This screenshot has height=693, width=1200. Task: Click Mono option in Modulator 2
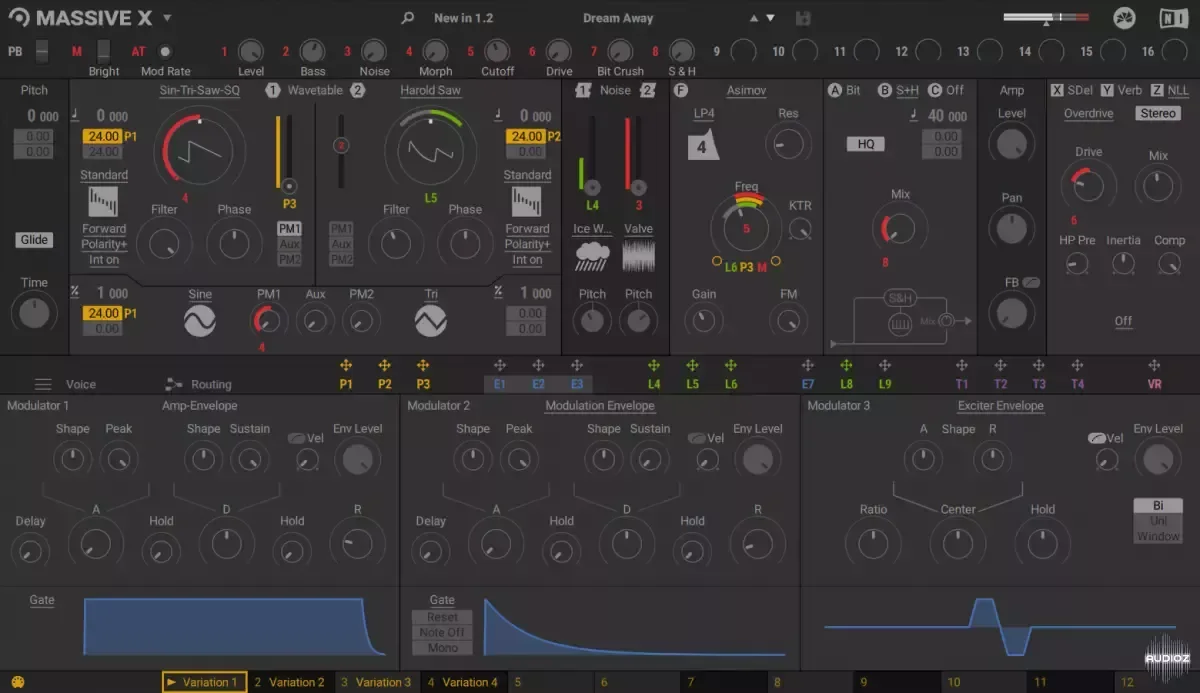pos(442,648)
